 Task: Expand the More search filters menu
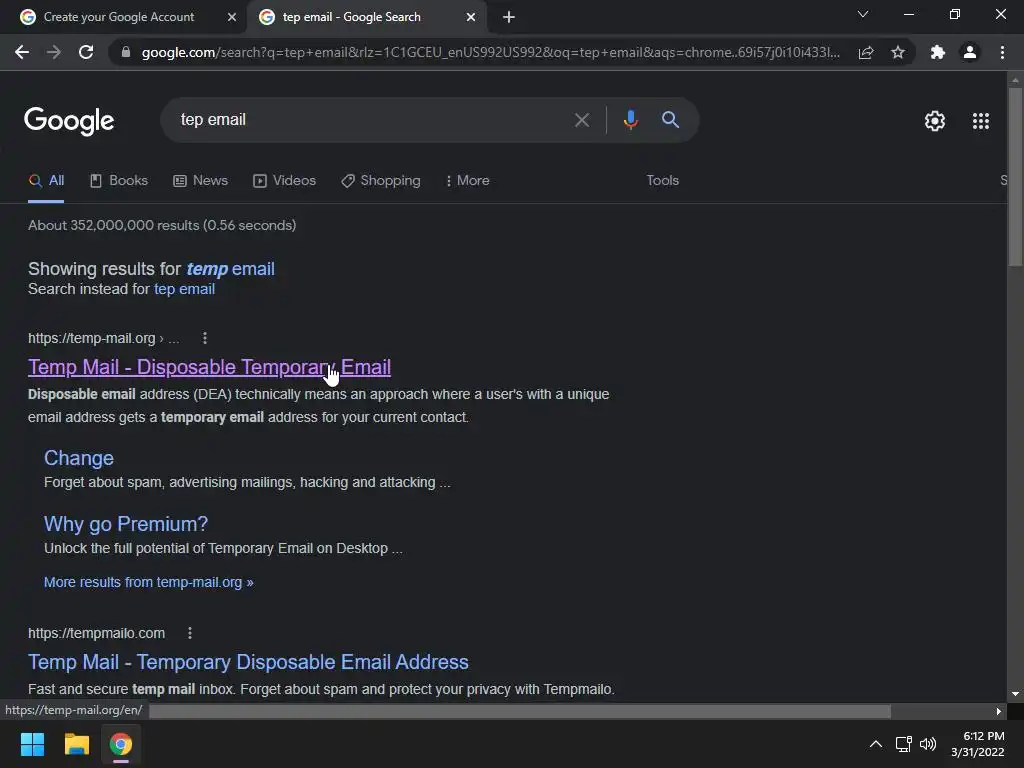[468, 180]
